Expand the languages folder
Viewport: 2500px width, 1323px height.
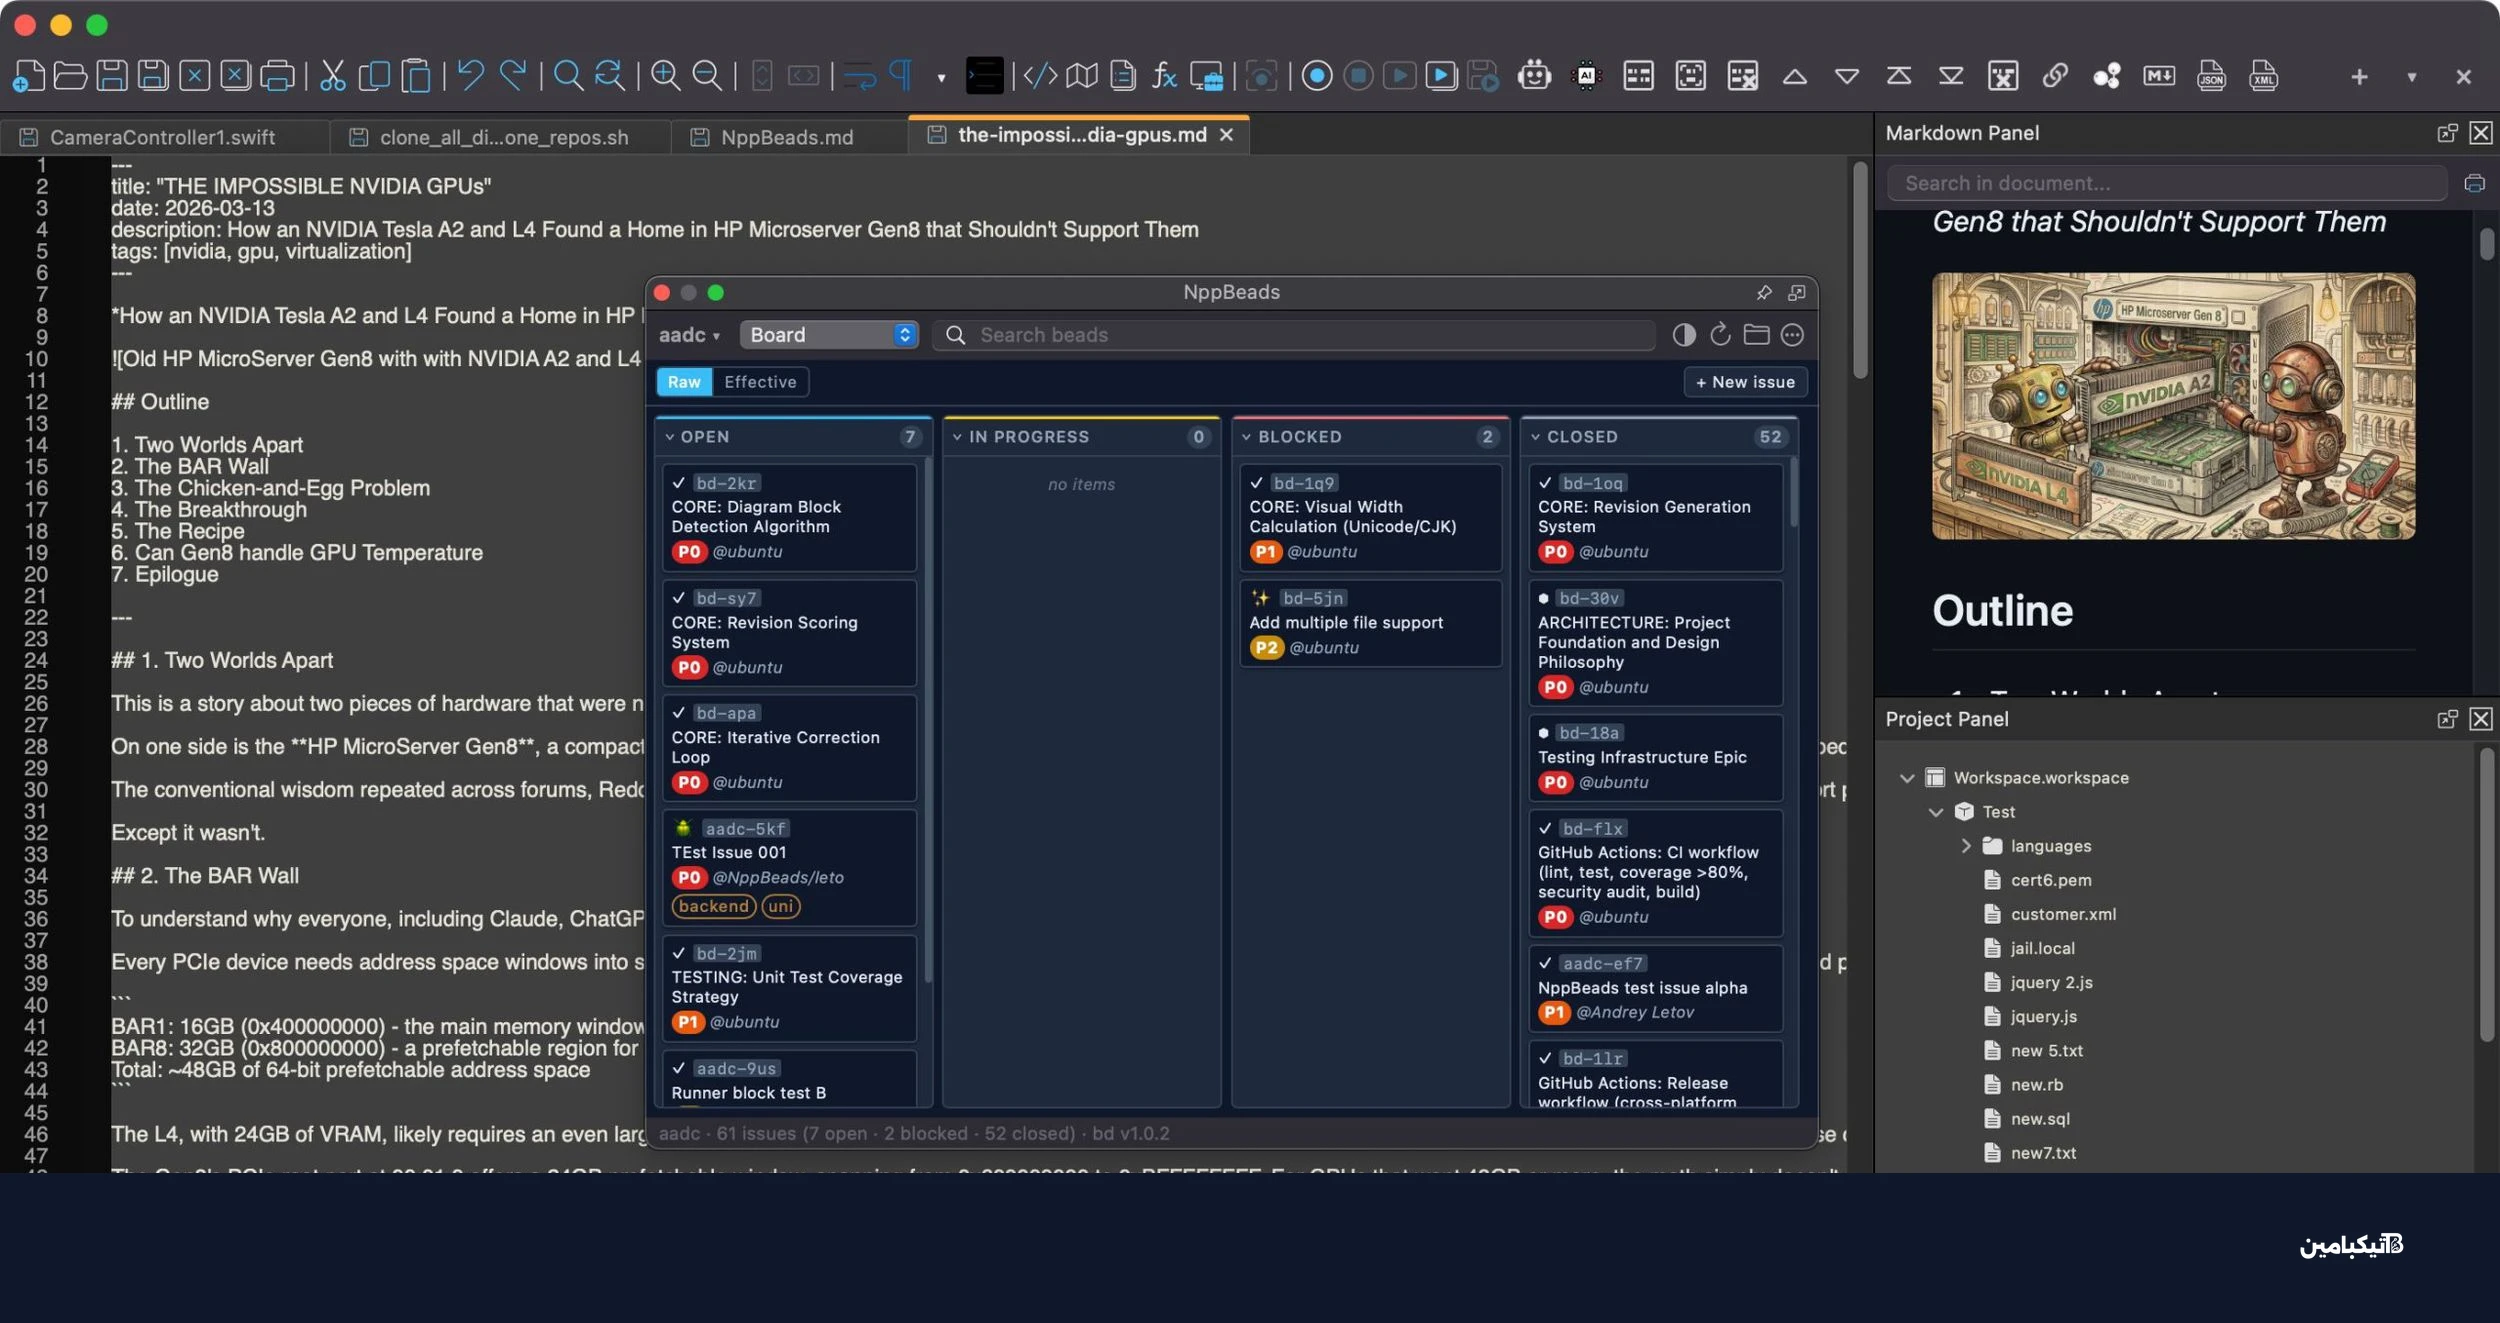click(x=1965, y=846)
